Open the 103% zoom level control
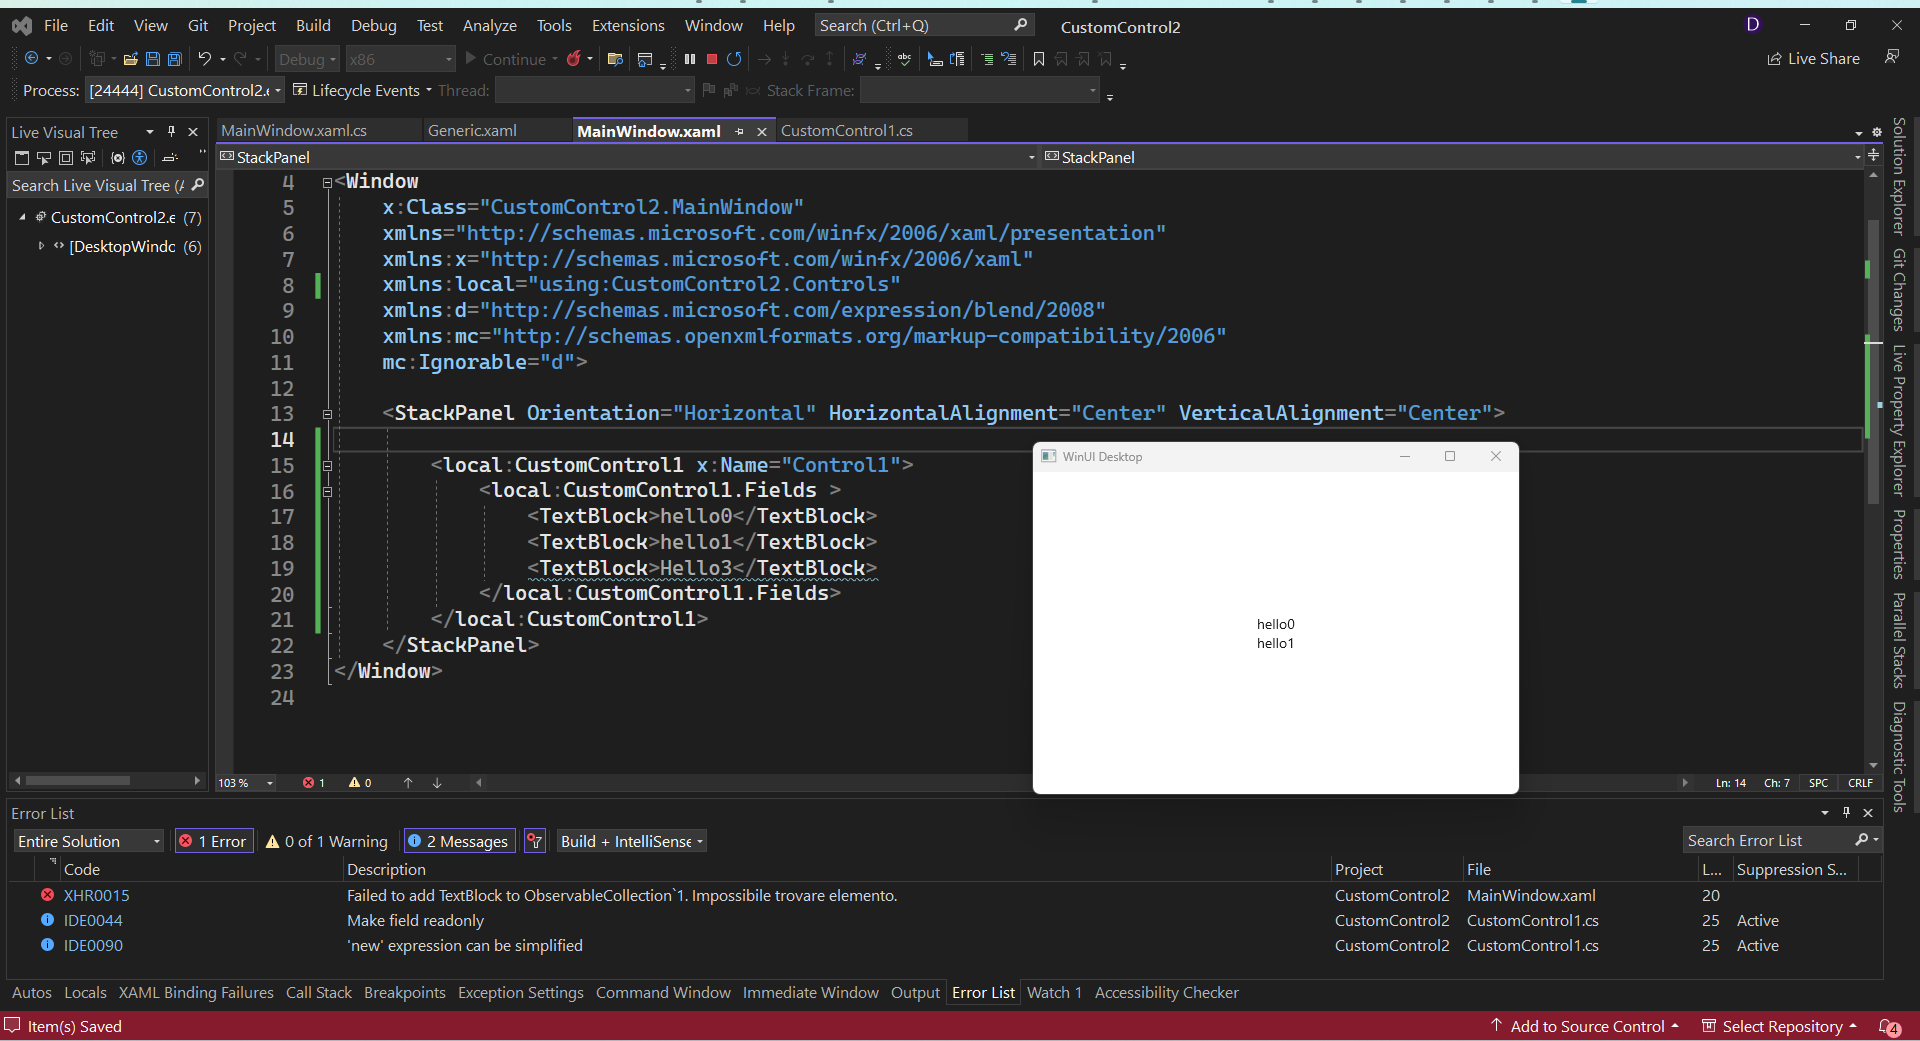This screenshot has width=1920, height=1041. 243,783
